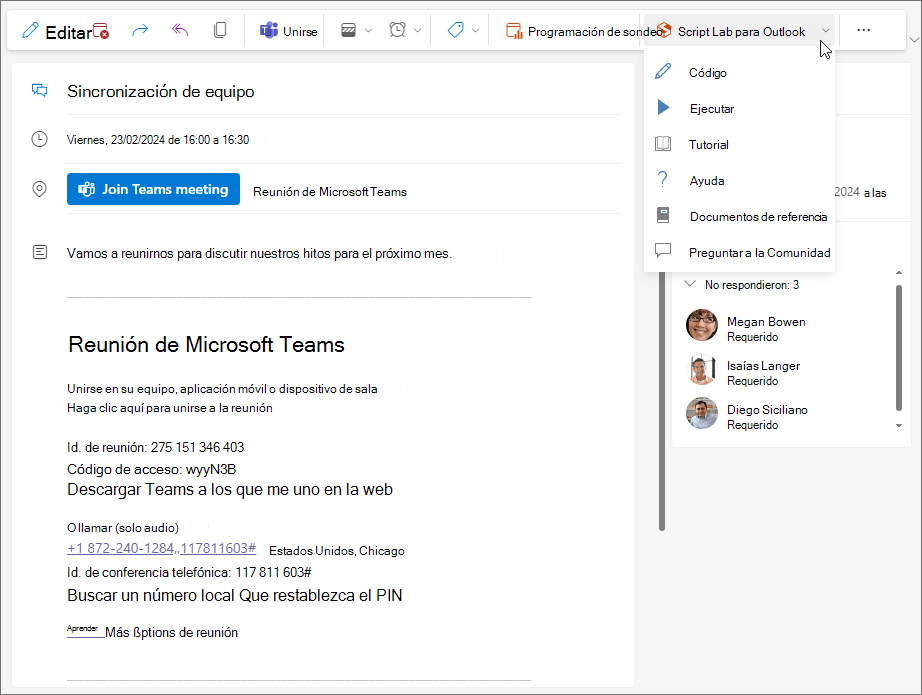
Task: Click the Reunión de Microsoft Teams heading
Action: 206,345
